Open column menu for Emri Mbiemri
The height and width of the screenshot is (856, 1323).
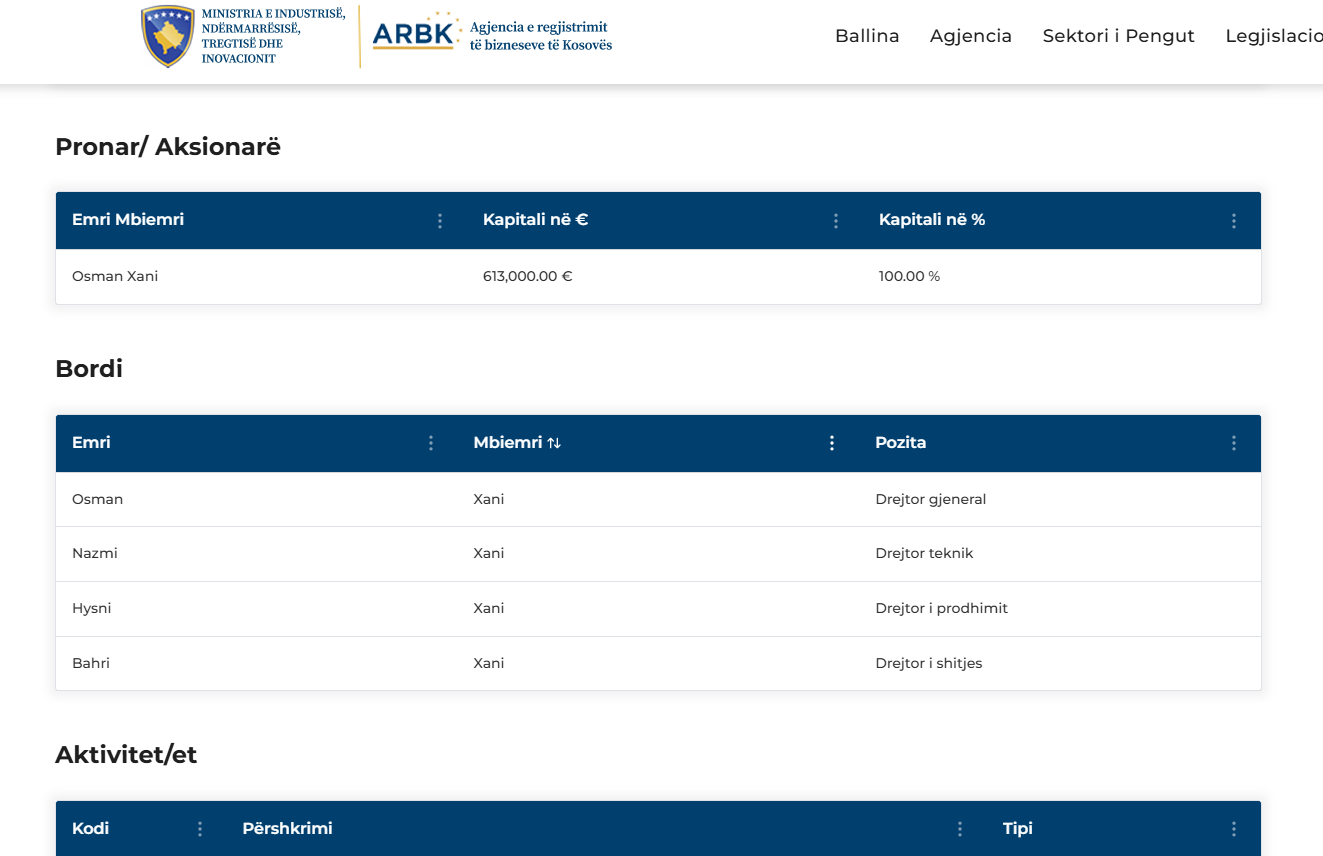(x=440, y=221)
